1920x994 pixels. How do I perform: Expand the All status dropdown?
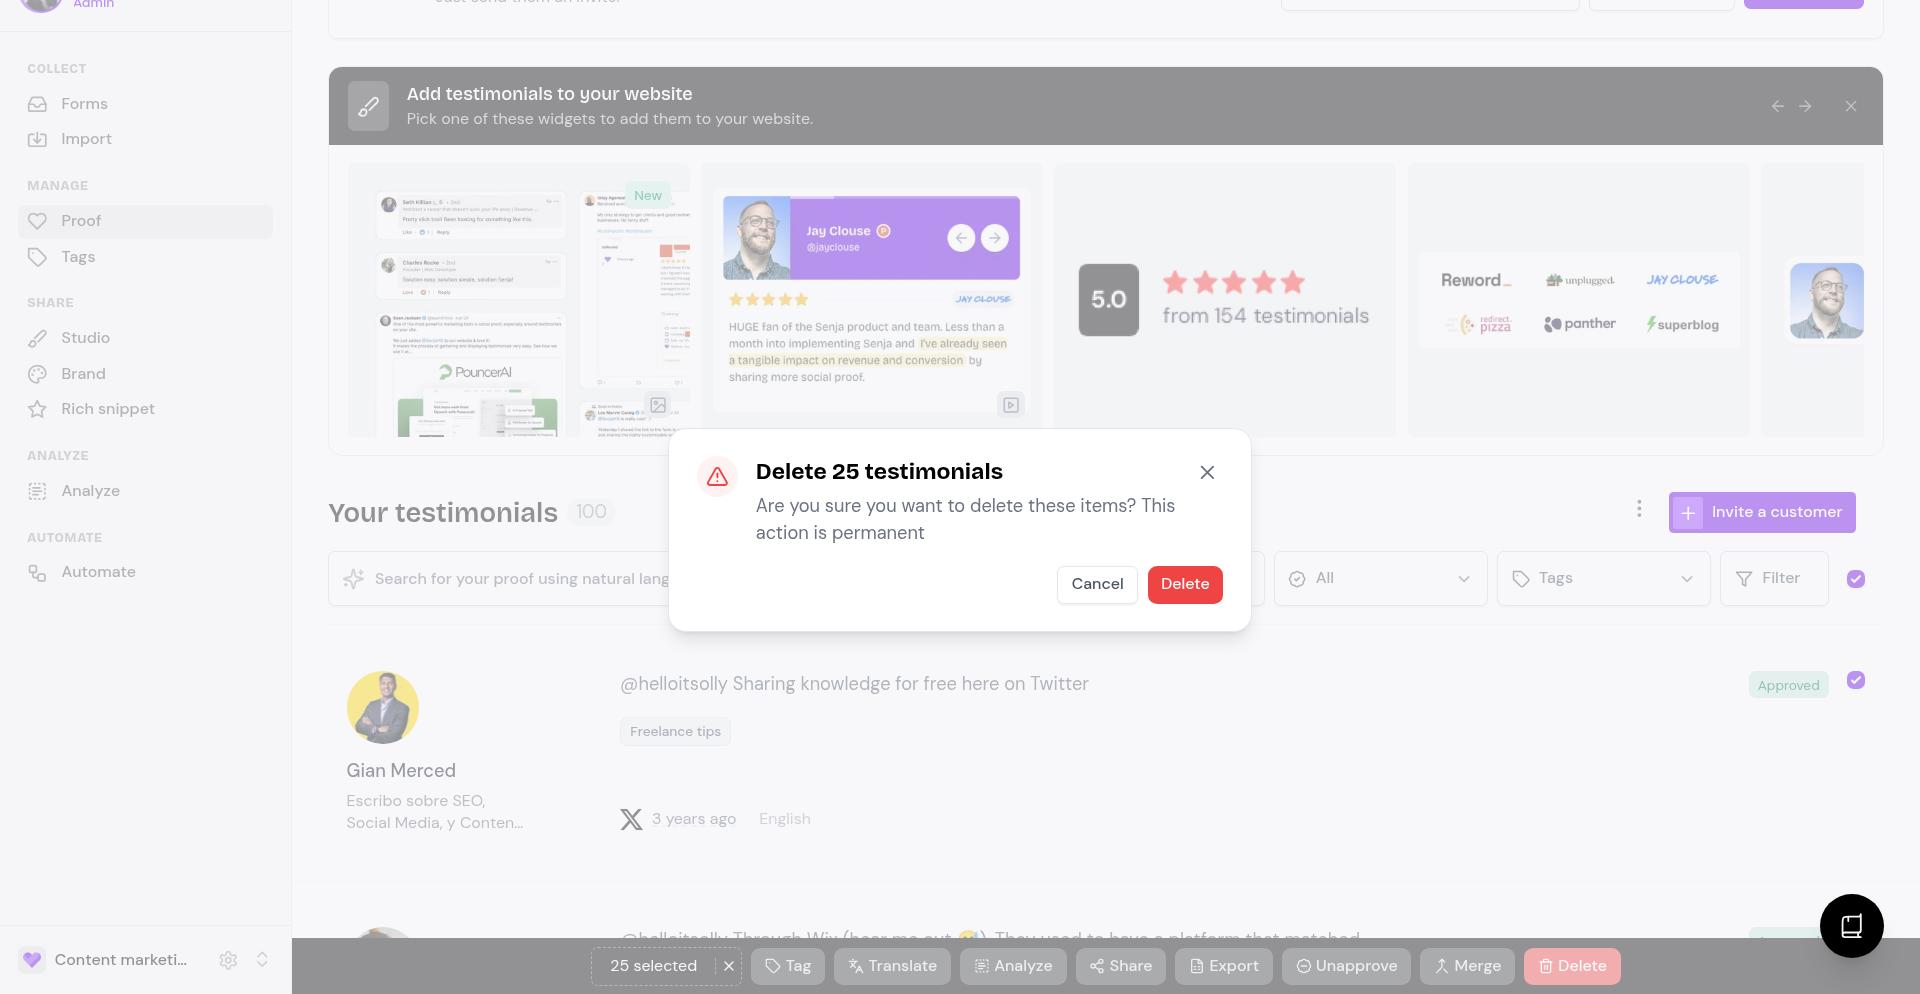(x=1380, y=579)
